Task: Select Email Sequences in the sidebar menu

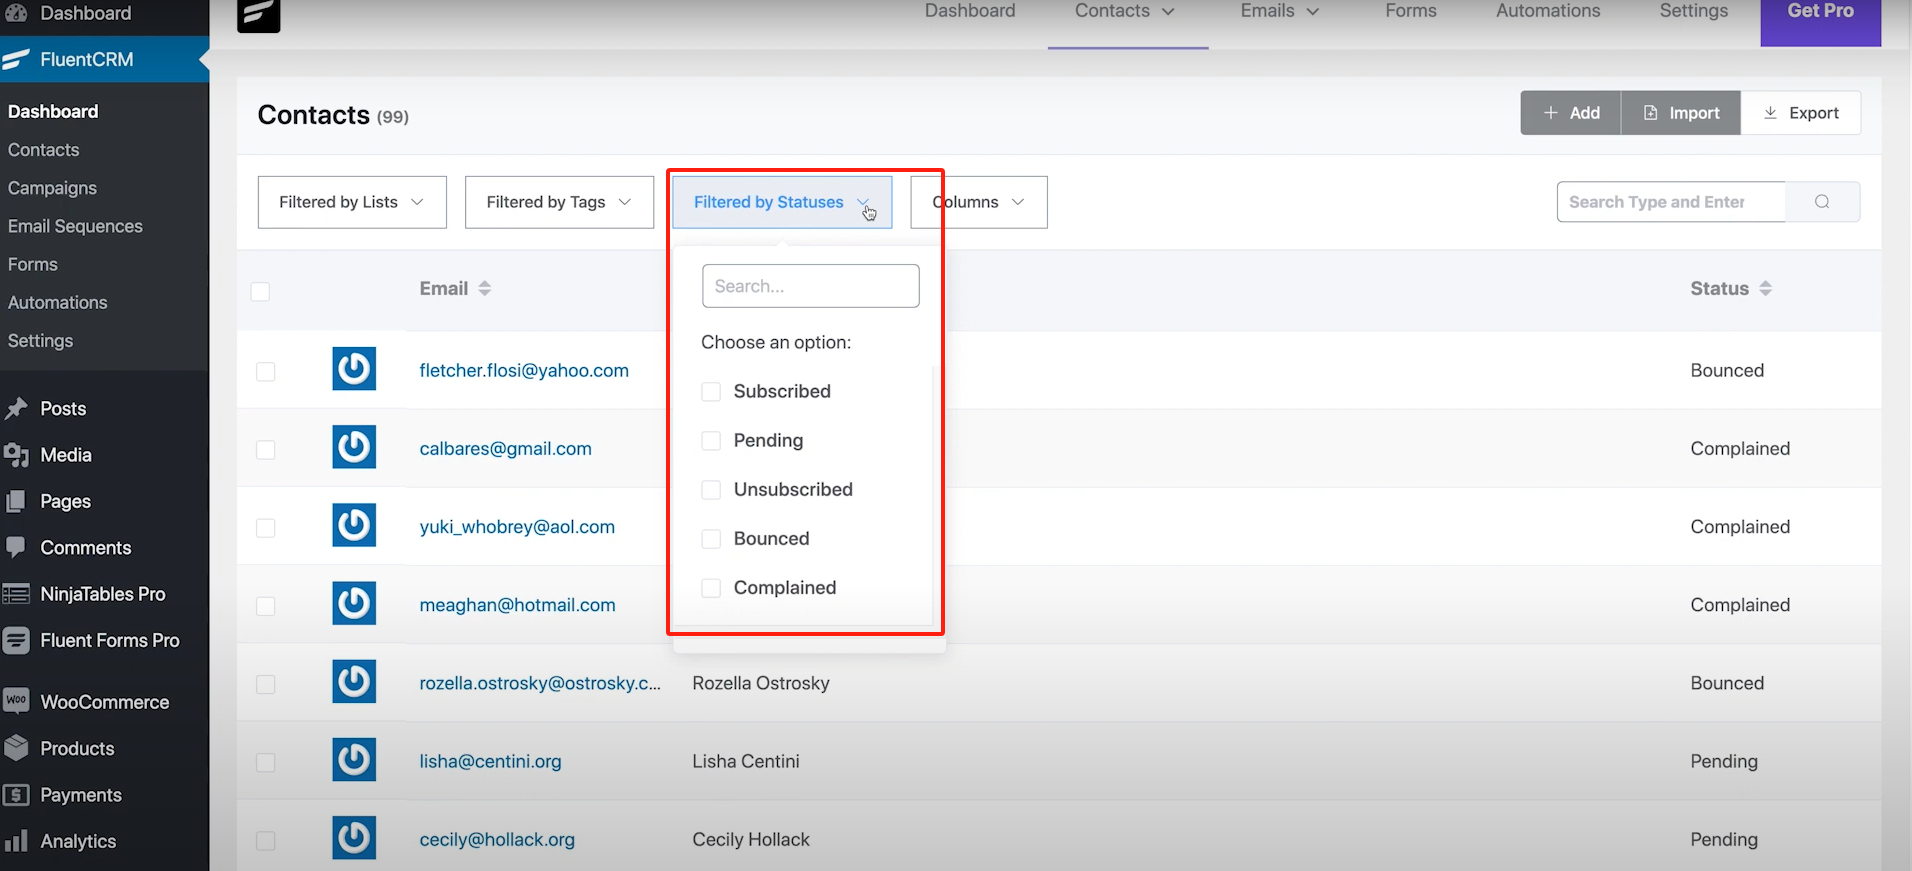Action: [75, 226]
